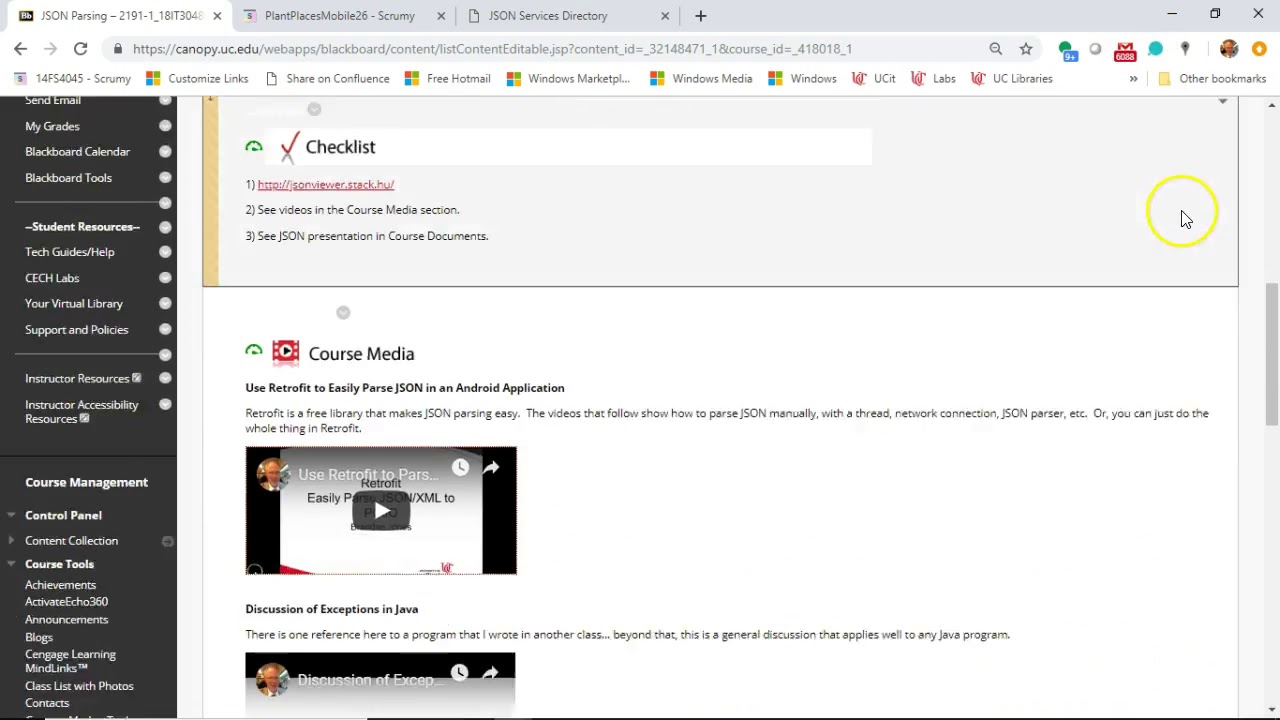Open ActivateEcho360 course tool
This screenshot has width=1280, height=720.
coord(66,602)
